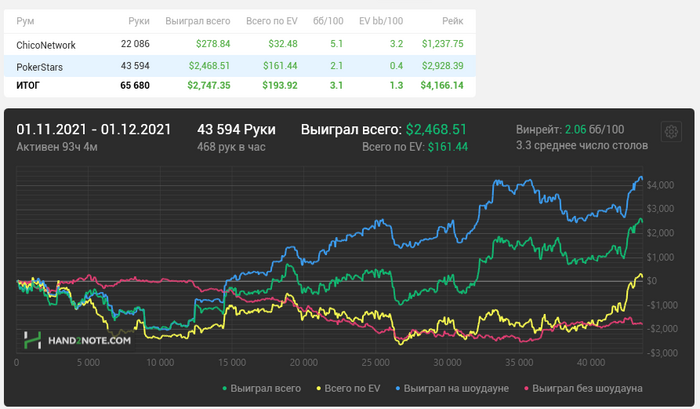This screenshot has height=409, width=700.
Task: Toggle the pink "Выиграл без шоудауна" legend series
Action: (583, 388)
